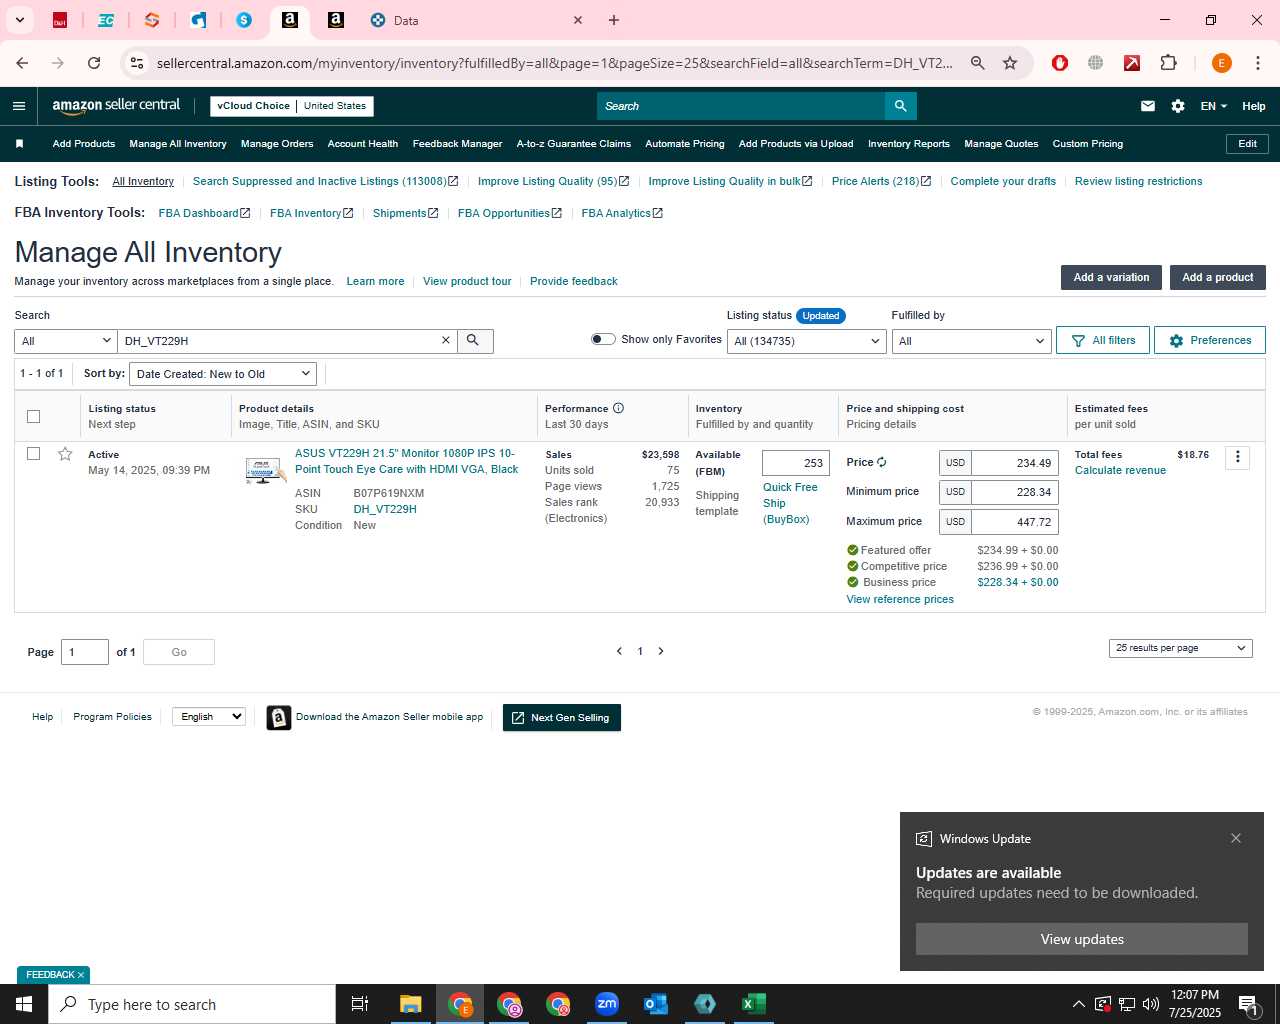Expand the browser tab list chevron
The image size is (1280, 1024).
pyautogui.click(x=19, y=20)
